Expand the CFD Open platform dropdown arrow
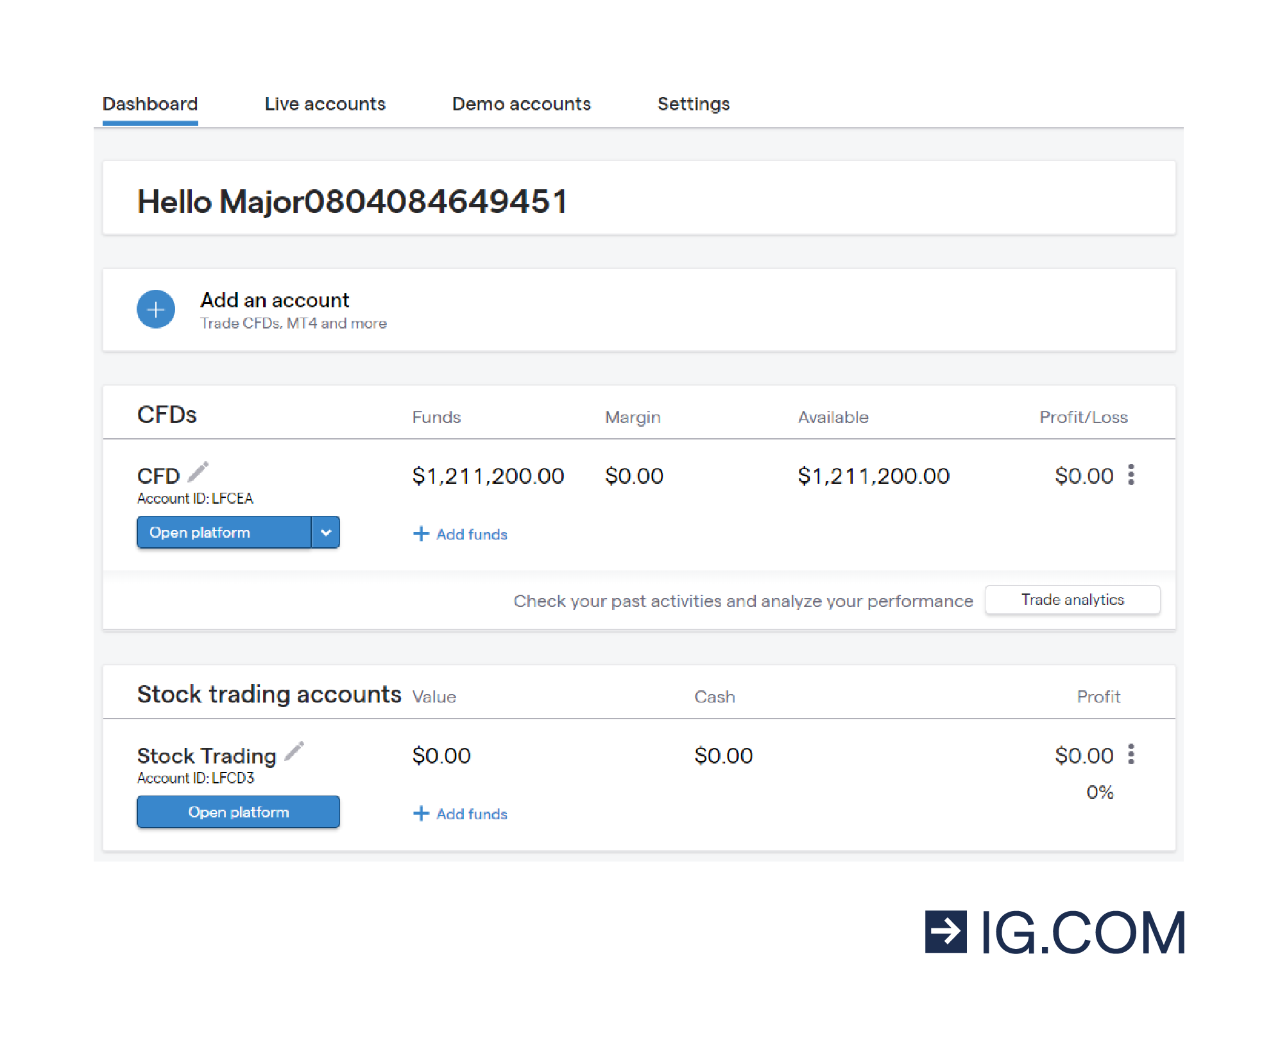The height and width of the screenshot is (1049, 1280). (326, 533)
